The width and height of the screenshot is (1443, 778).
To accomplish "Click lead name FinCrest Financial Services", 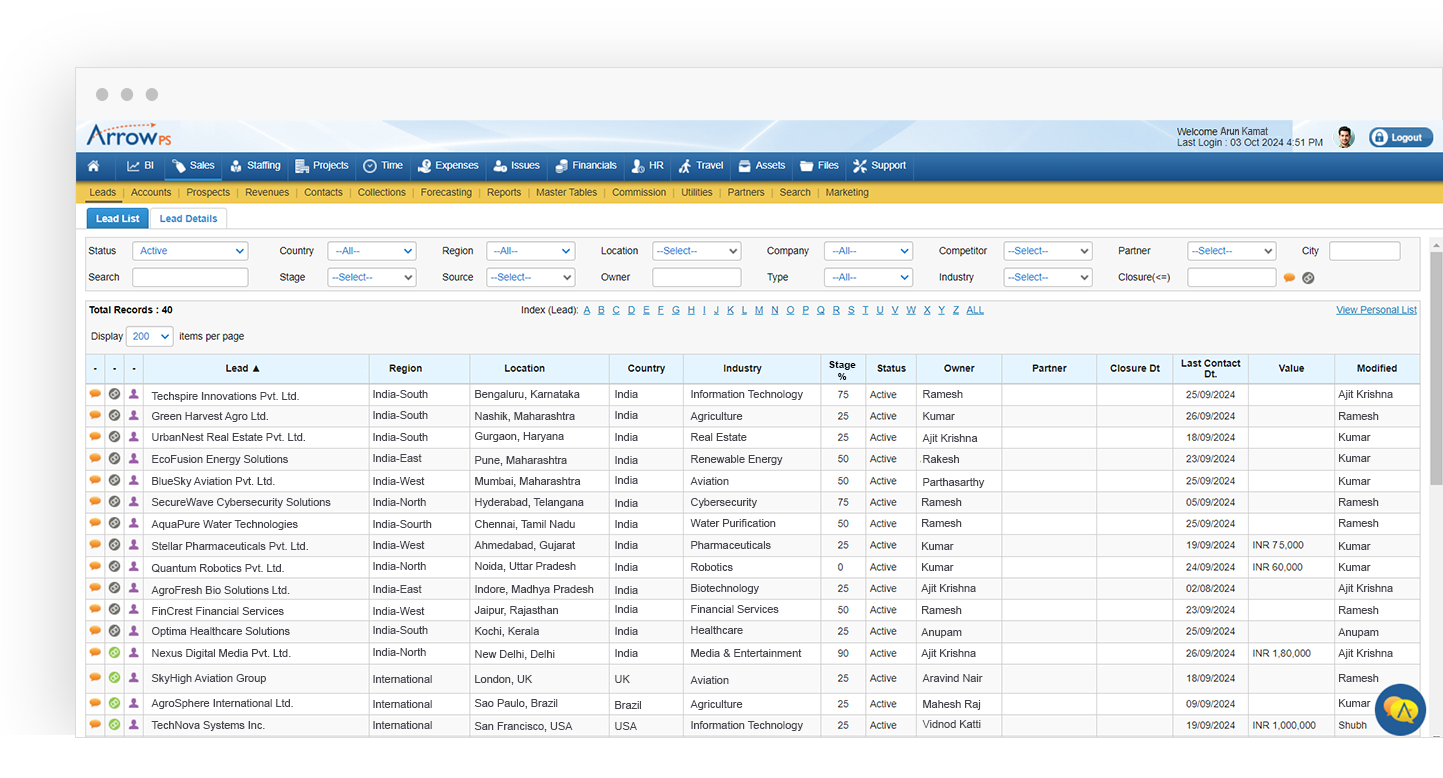I will [x=218, y=610].
